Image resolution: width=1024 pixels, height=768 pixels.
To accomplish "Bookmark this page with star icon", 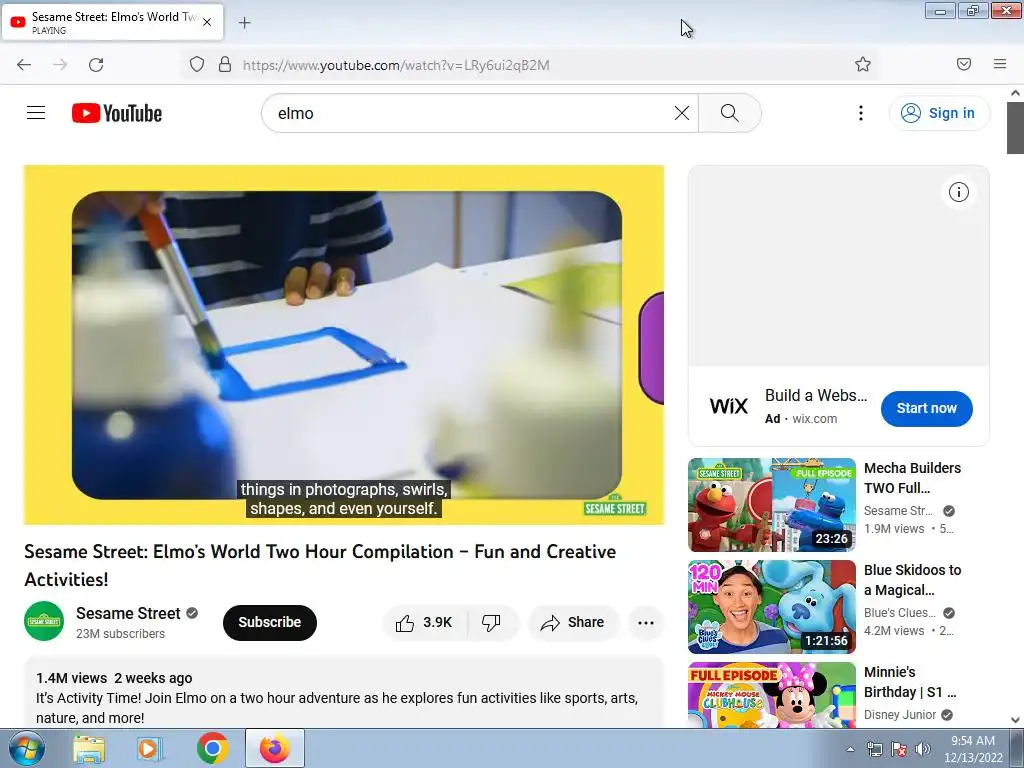I will [863, 64].
